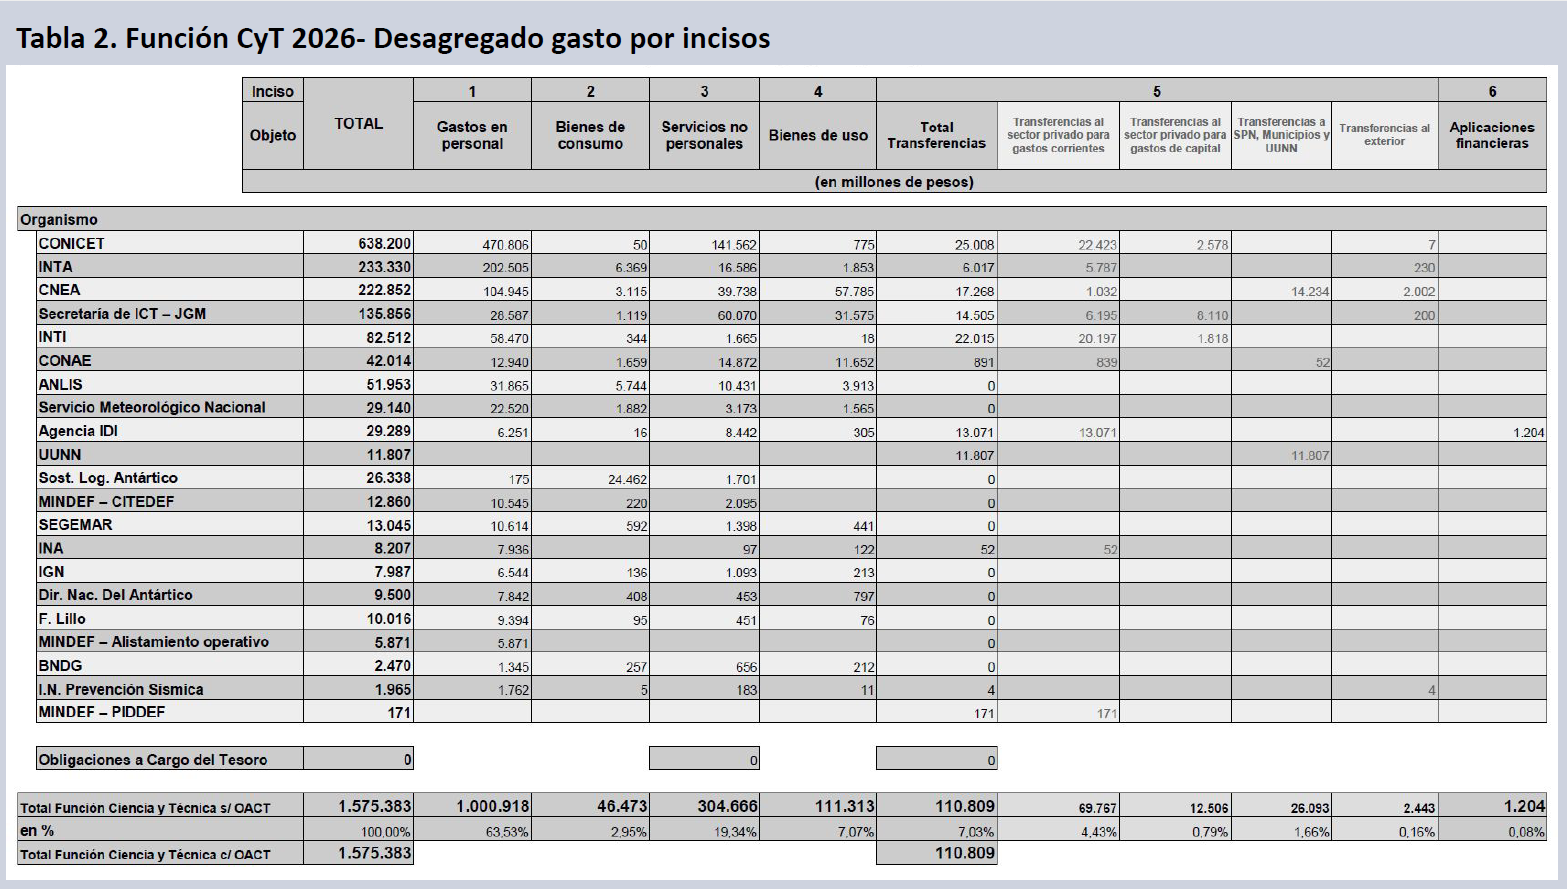Click the 'Total Transferencias' column header
This screenshot has height=889, width=1567.
point(936,135)
